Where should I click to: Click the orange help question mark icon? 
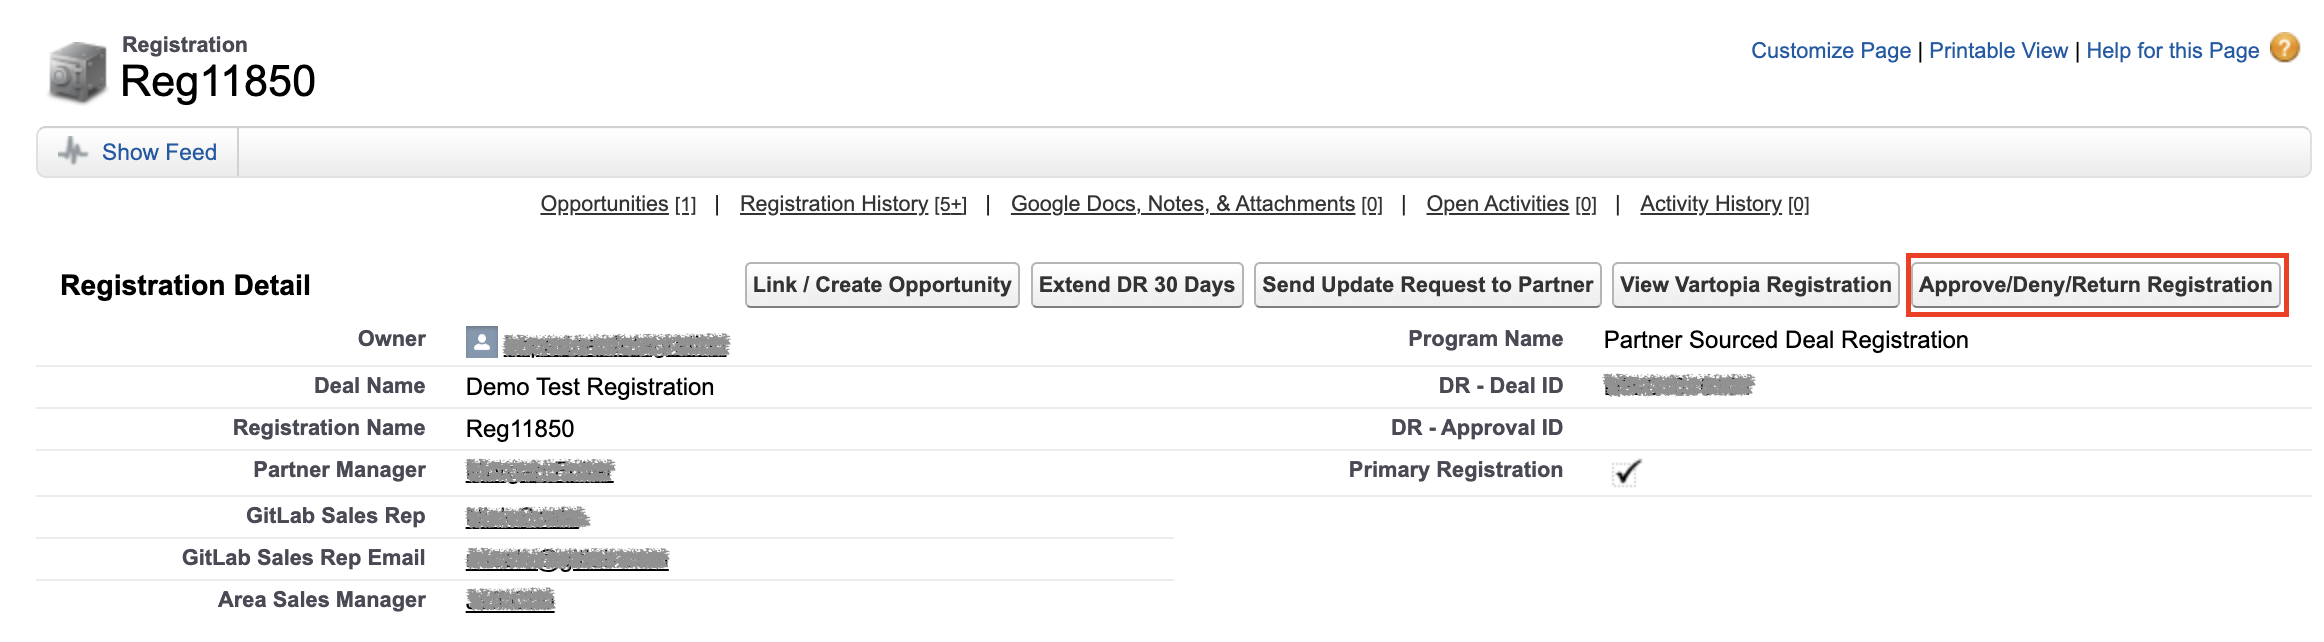coord(2284,48)
